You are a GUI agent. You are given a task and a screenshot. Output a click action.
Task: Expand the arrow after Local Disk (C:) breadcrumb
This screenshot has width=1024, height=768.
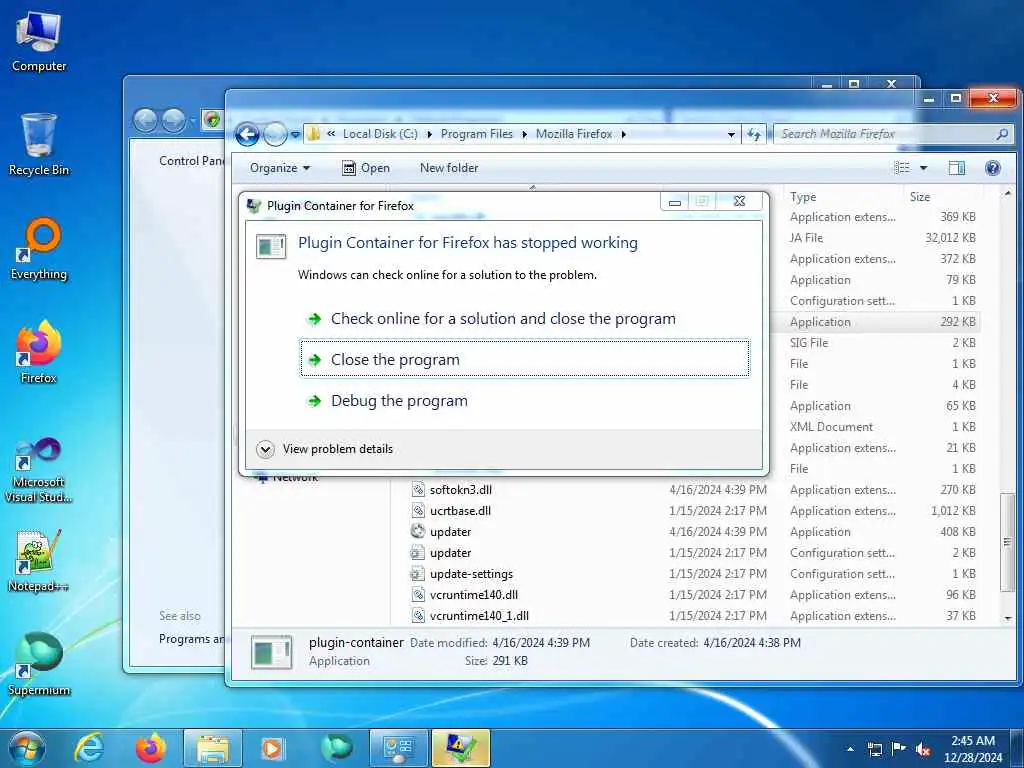pyautogui.click(x=429, y=135)
